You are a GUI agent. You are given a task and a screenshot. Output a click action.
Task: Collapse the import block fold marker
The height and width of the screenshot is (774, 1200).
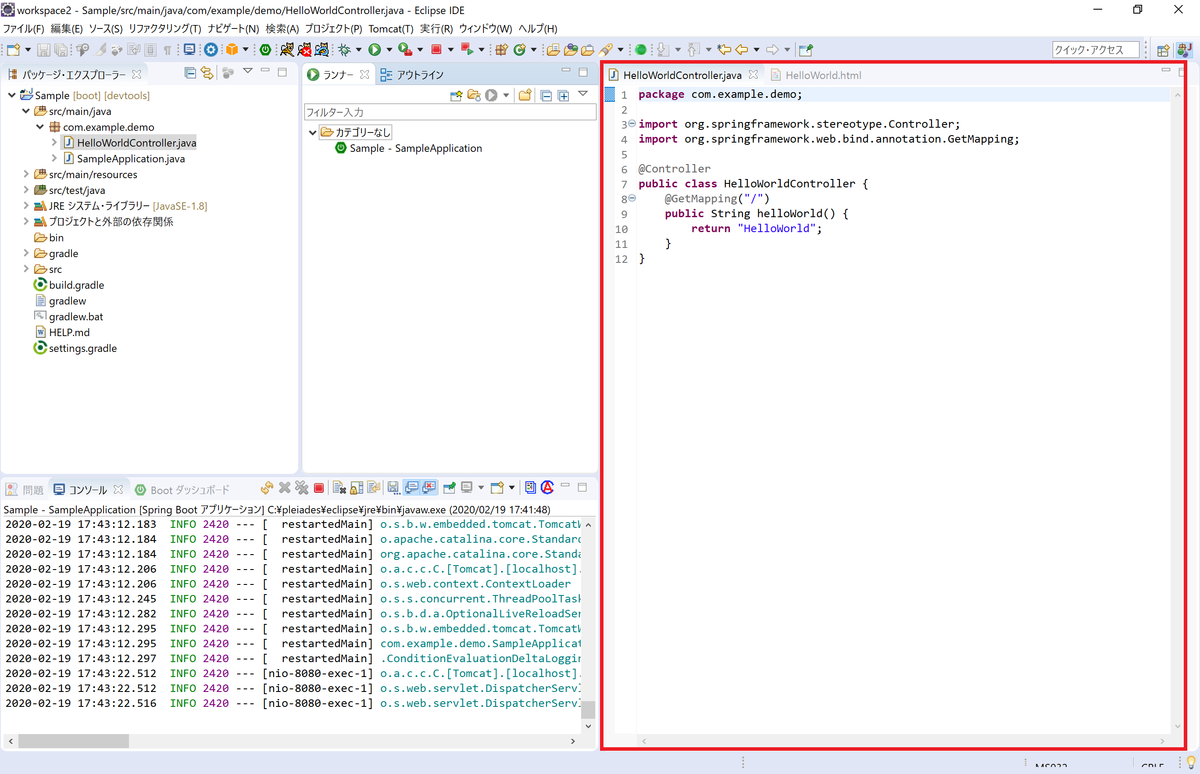point(632,123)
